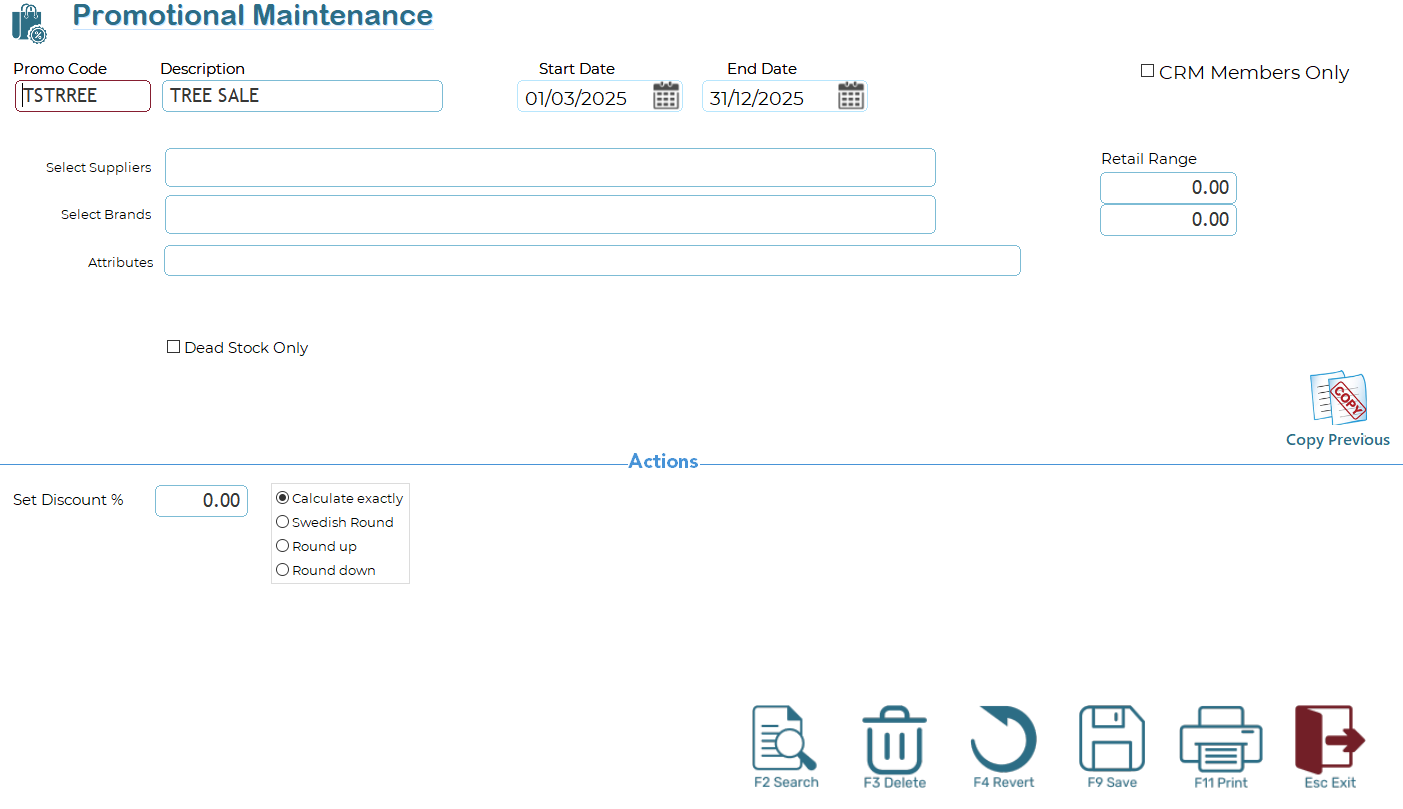The height and width of the screenshot is (809, 1403).
Task: Click the Description field containing TREE SALE
Action: (302, 96)
